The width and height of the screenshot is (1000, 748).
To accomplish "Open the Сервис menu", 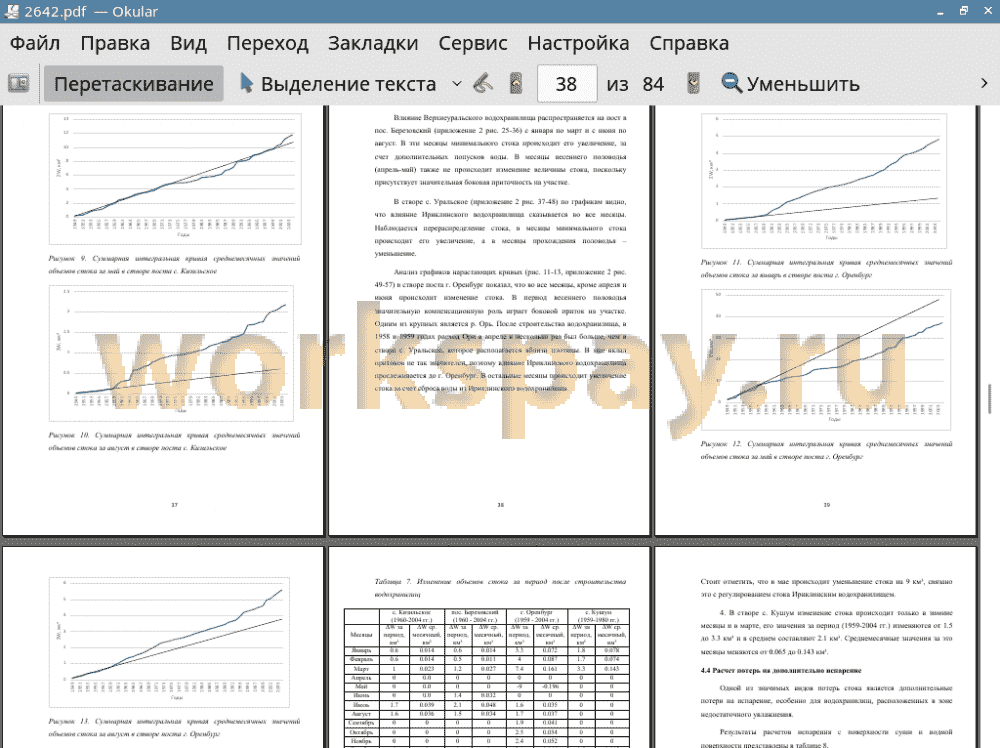I will [473, 43].
